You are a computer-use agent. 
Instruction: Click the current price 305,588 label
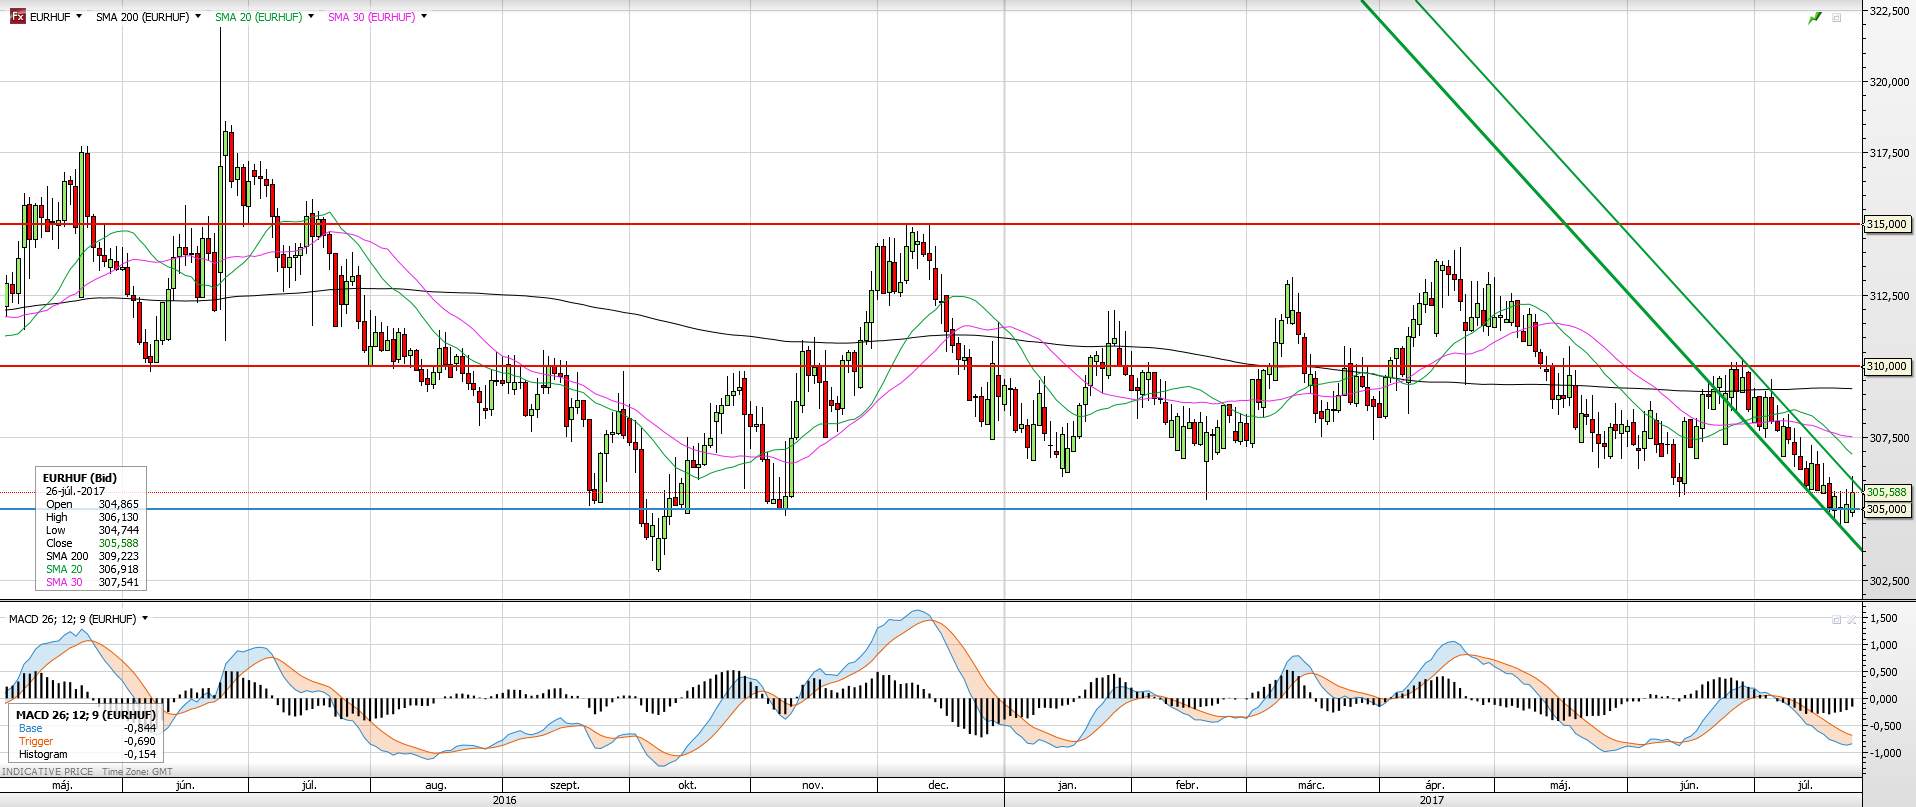point(1888,492)
